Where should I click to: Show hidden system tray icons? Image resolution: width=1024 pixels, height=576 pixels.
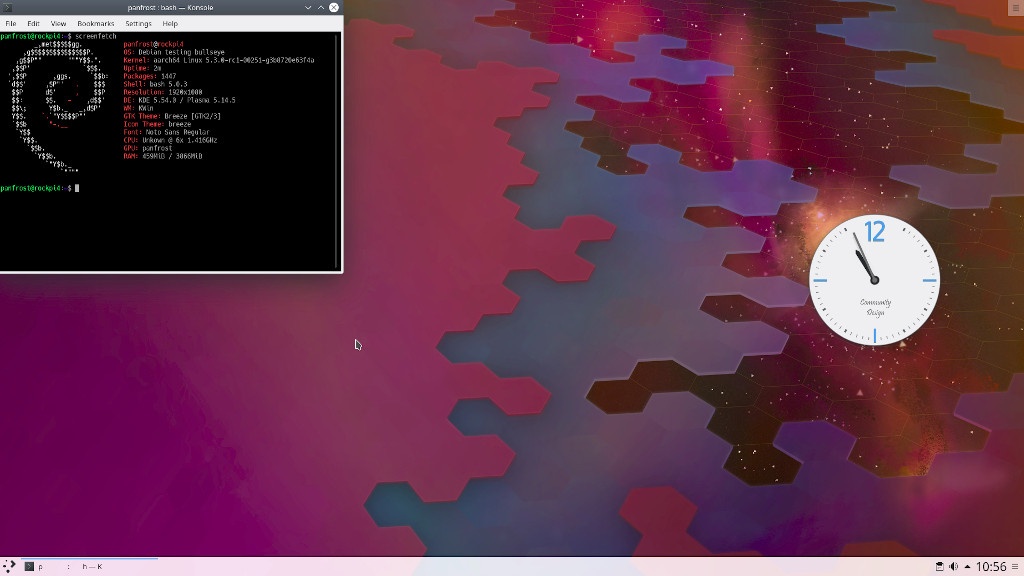(x=967, y=566)
